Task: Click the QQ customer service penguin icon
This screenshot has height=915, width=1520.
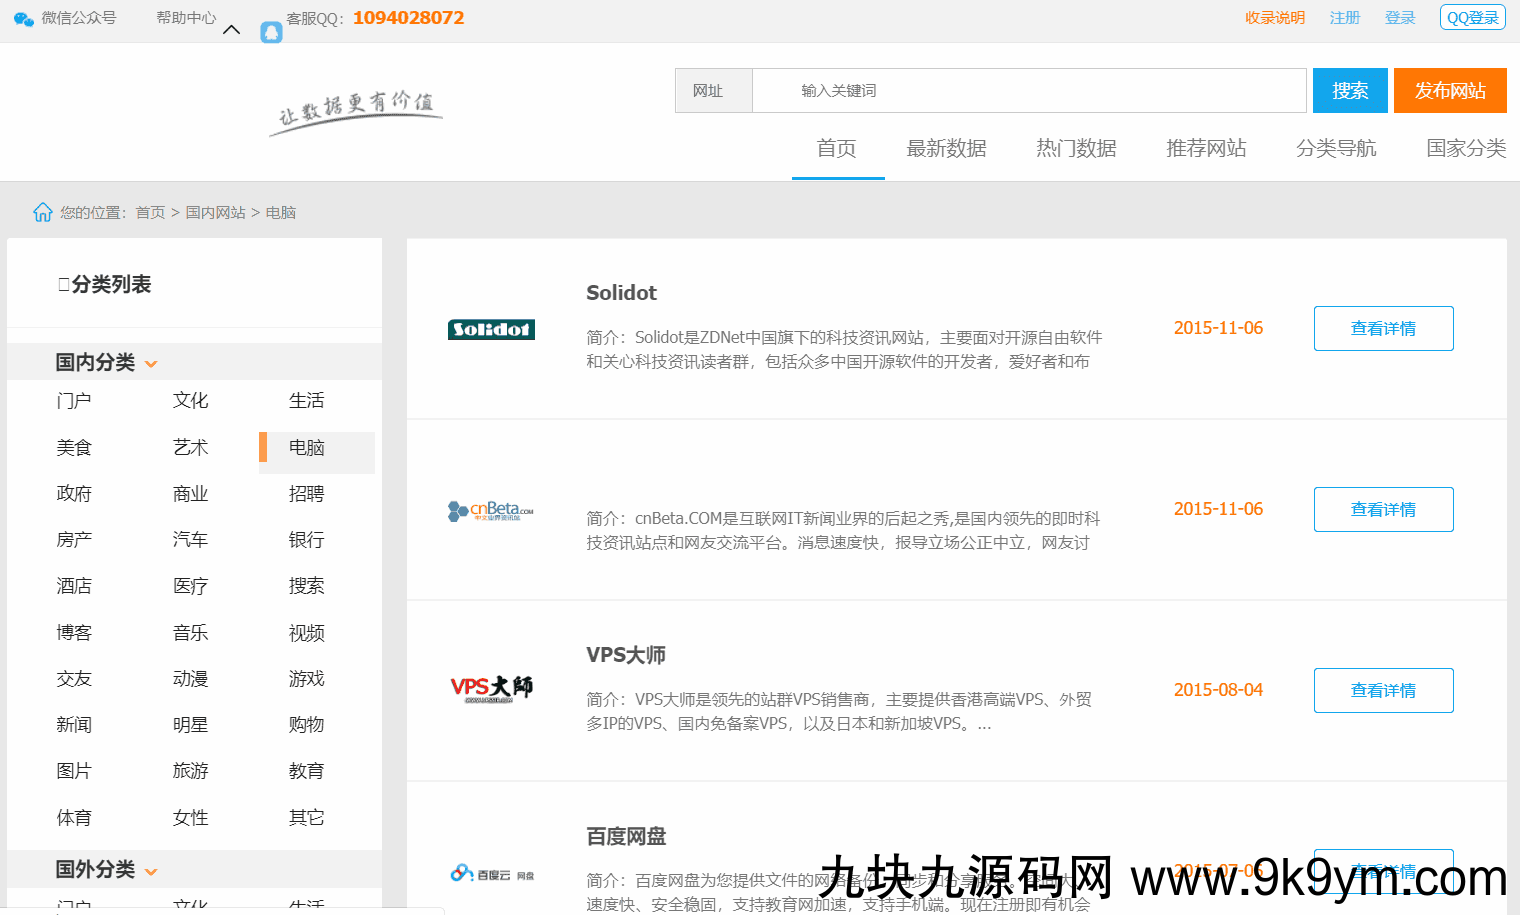Action: (271, 32)
